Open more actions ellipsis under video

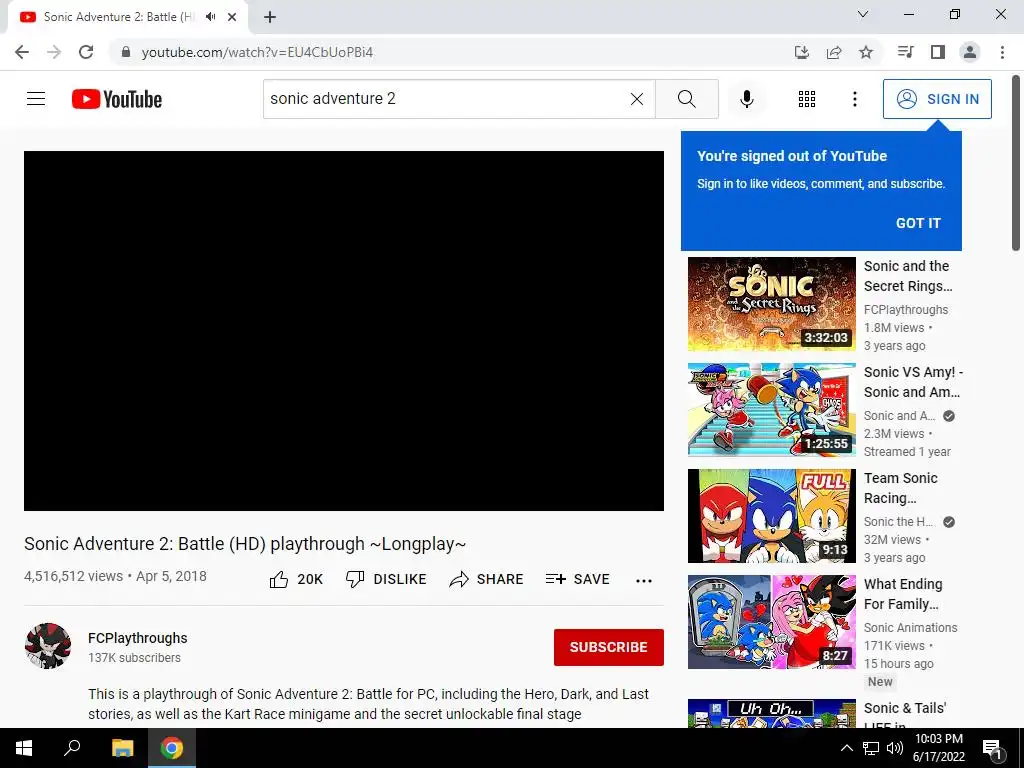[x=643, y=581]
